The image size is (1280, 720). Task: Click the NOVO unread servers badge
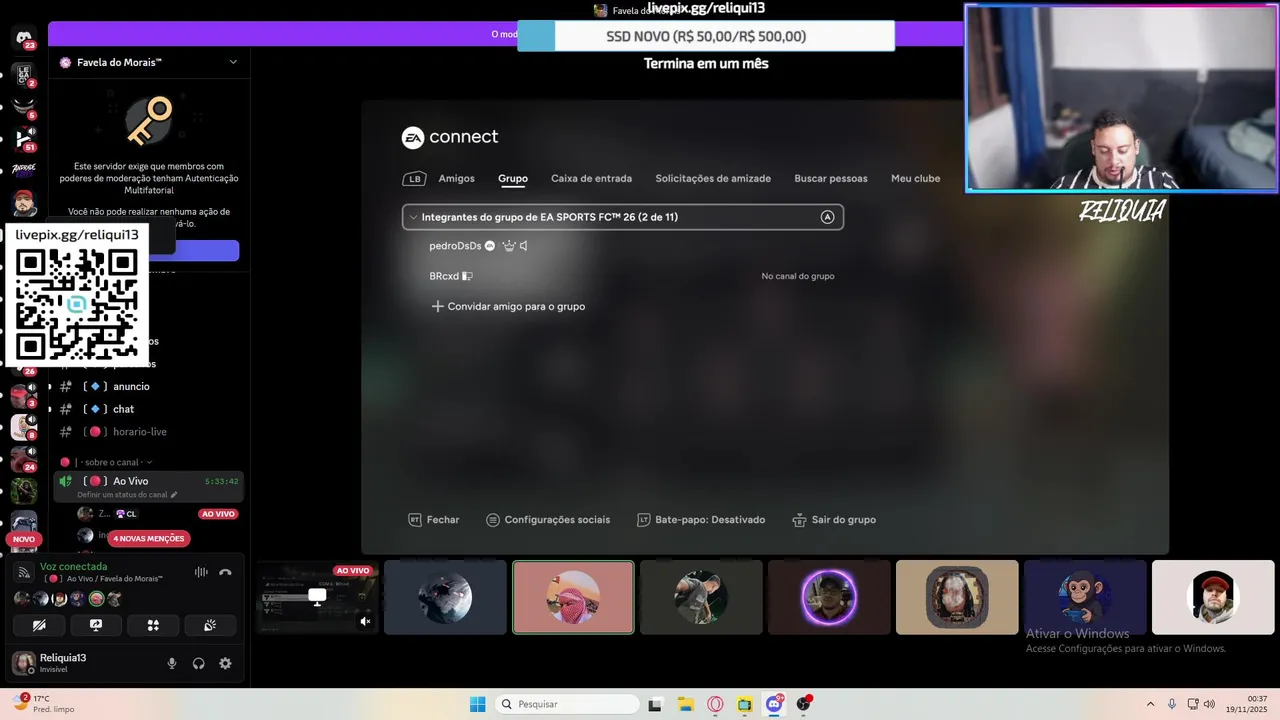pyautogui.click(x=24, y=539)
